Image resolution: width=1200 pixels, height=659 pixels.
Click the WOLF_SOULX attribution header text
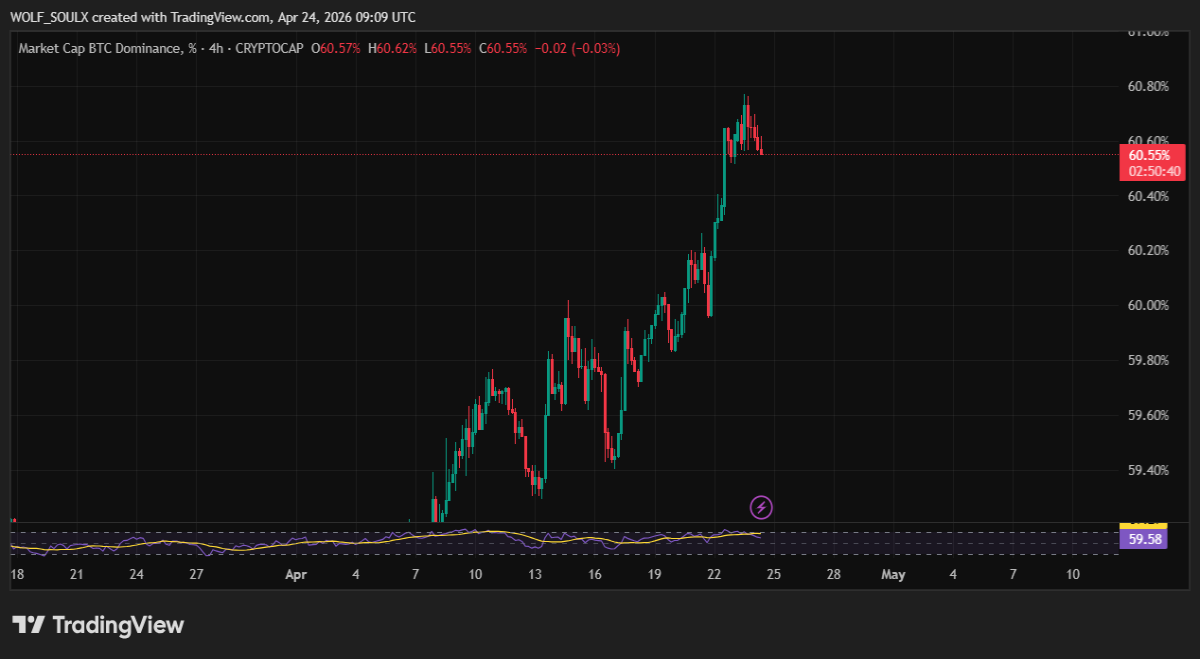(213, 17)
